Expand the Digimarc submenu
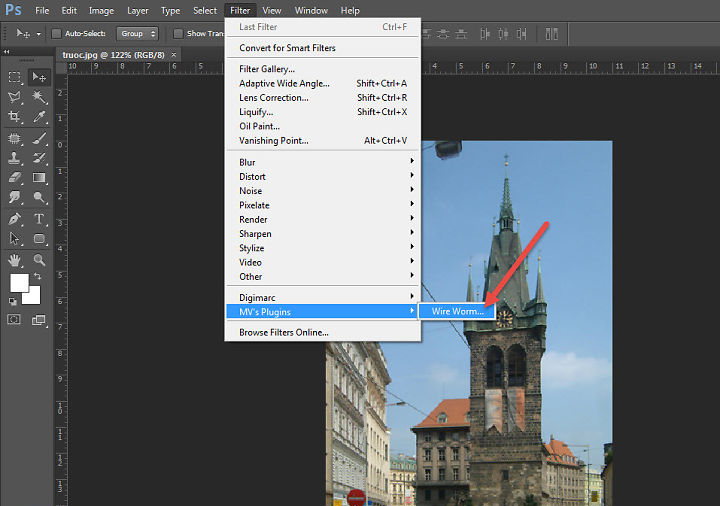 pyautogui.click(x=322, y=298)
